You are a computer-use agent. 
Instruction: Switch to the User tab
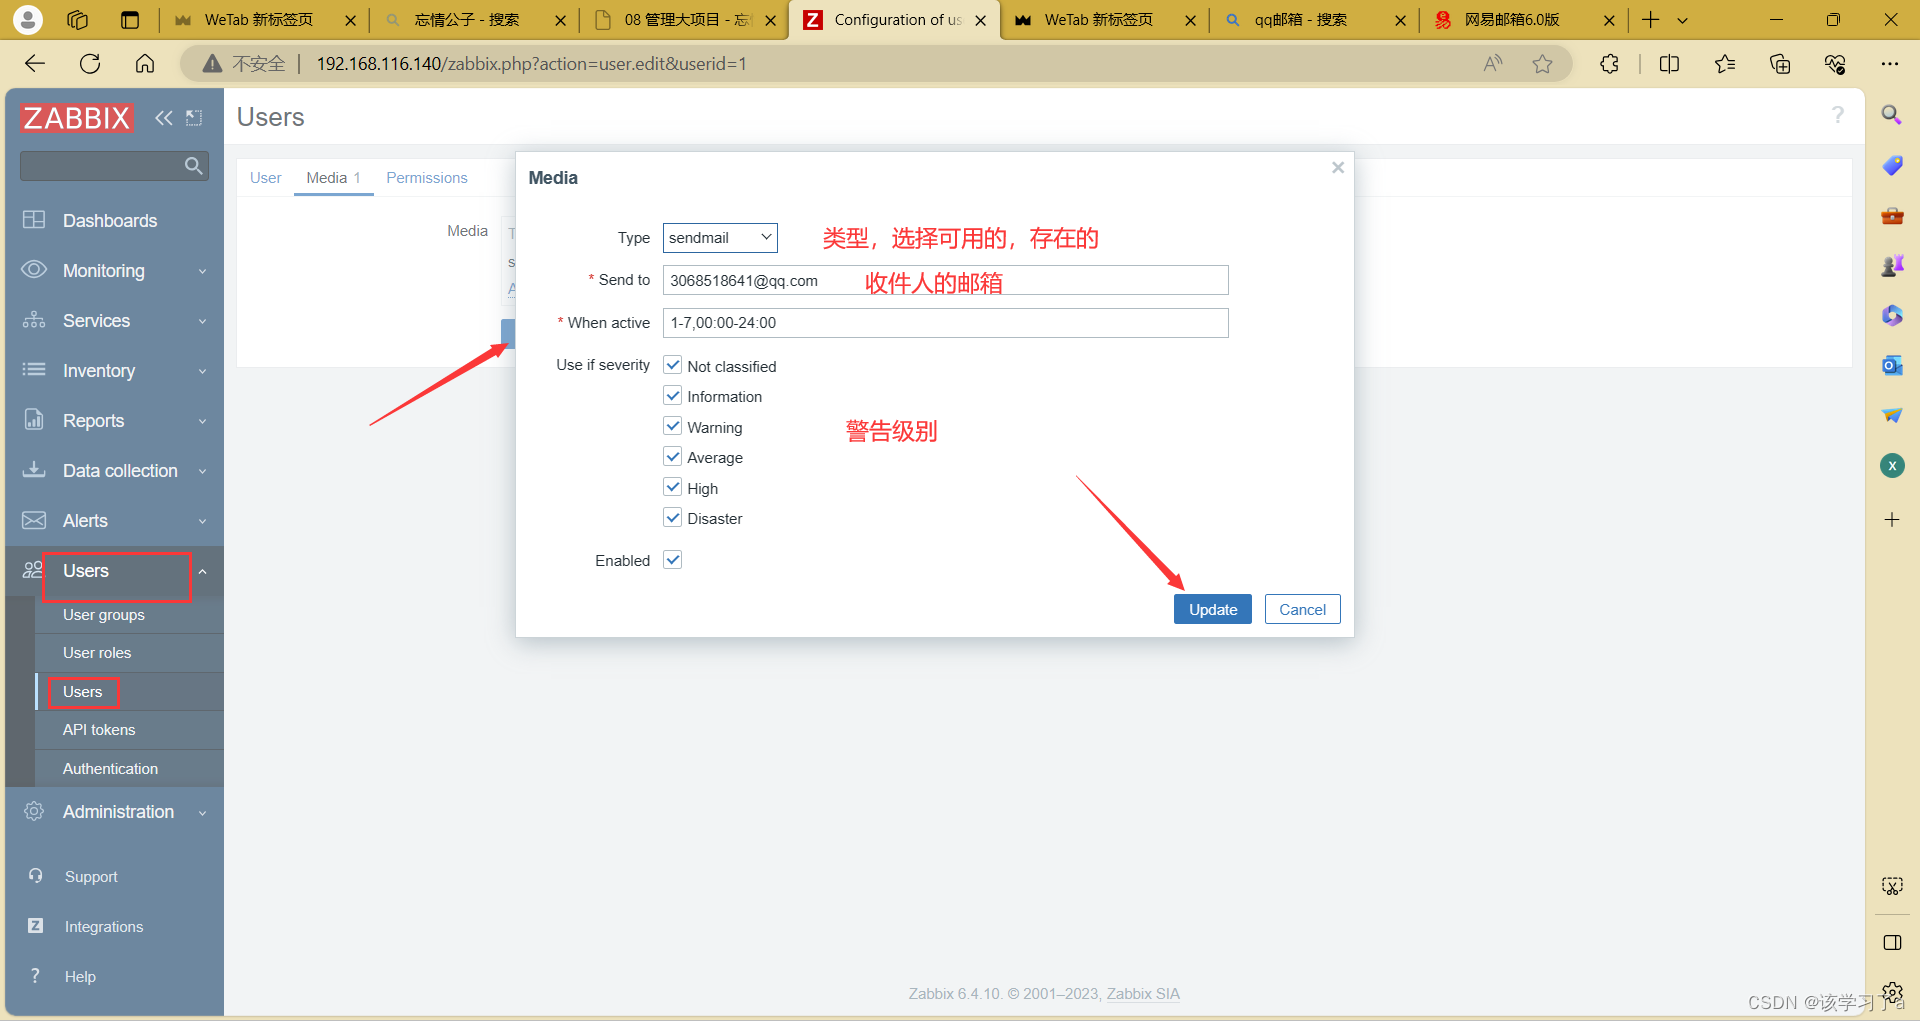(x=265, y=178)
